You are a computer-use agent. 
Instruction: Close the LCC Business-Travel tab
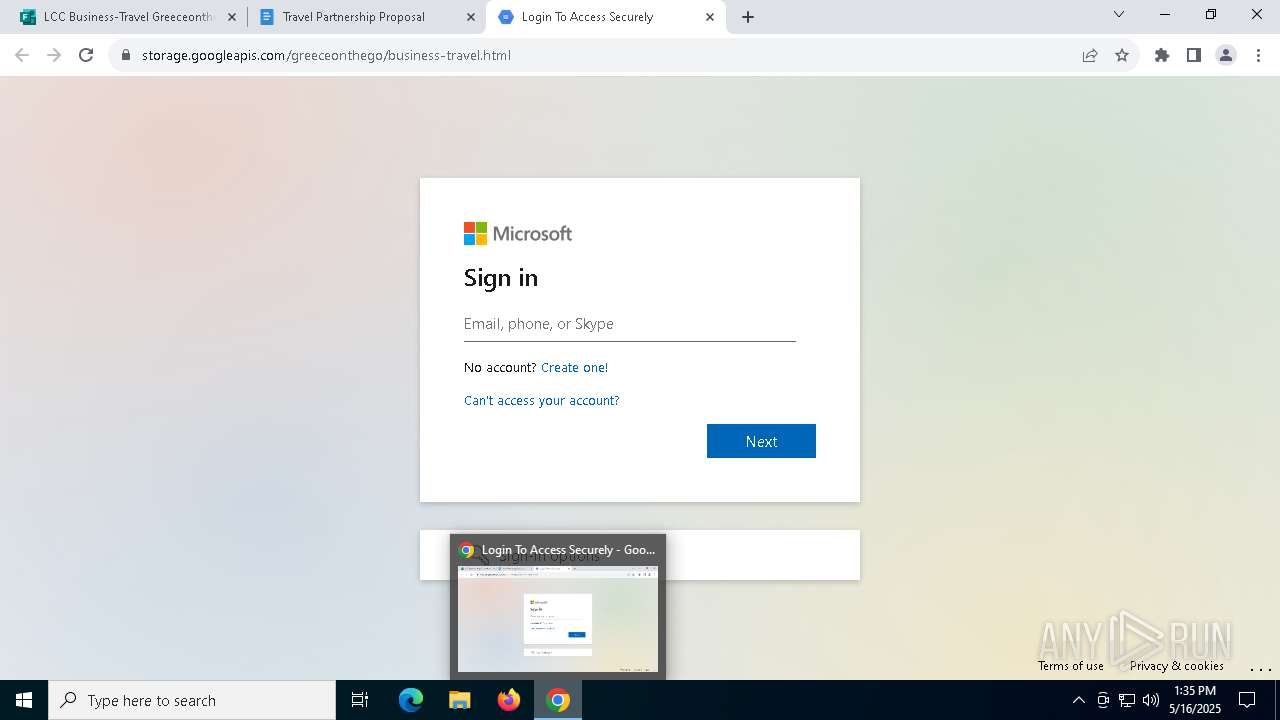tap(231, 17)
